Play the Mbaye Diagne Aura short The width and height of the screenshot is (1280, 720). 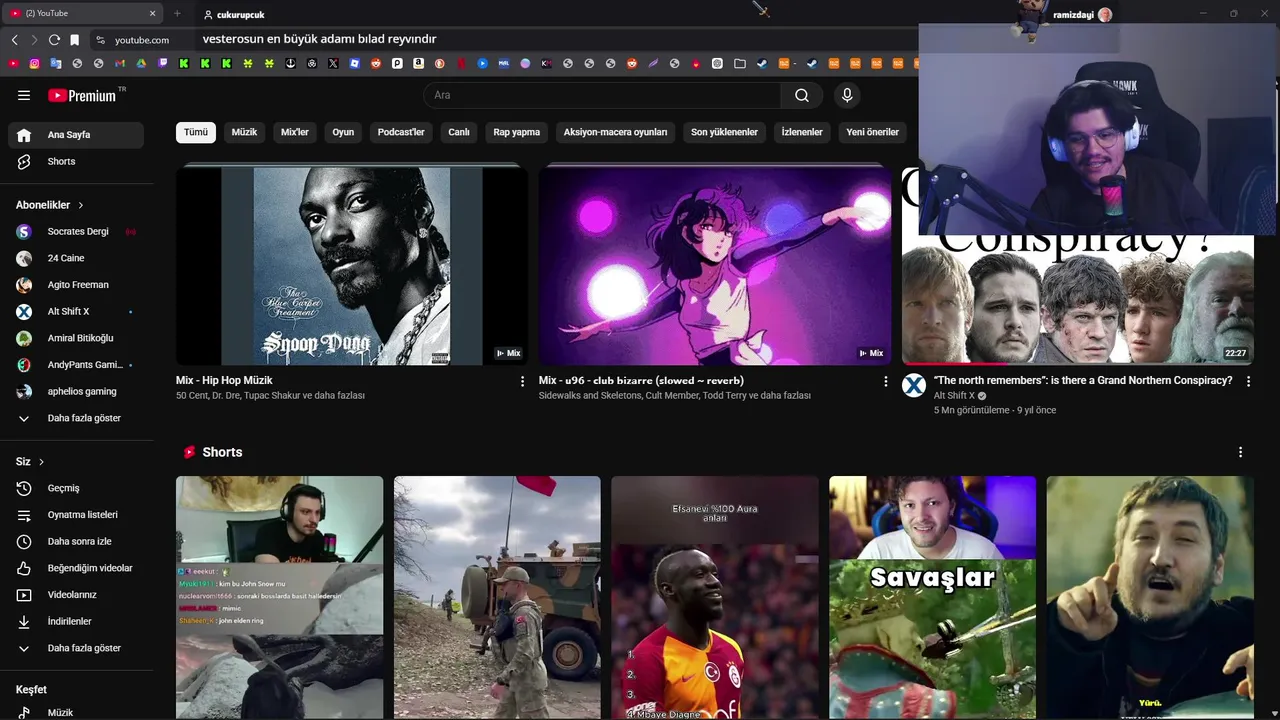click(x=715, y=598)
